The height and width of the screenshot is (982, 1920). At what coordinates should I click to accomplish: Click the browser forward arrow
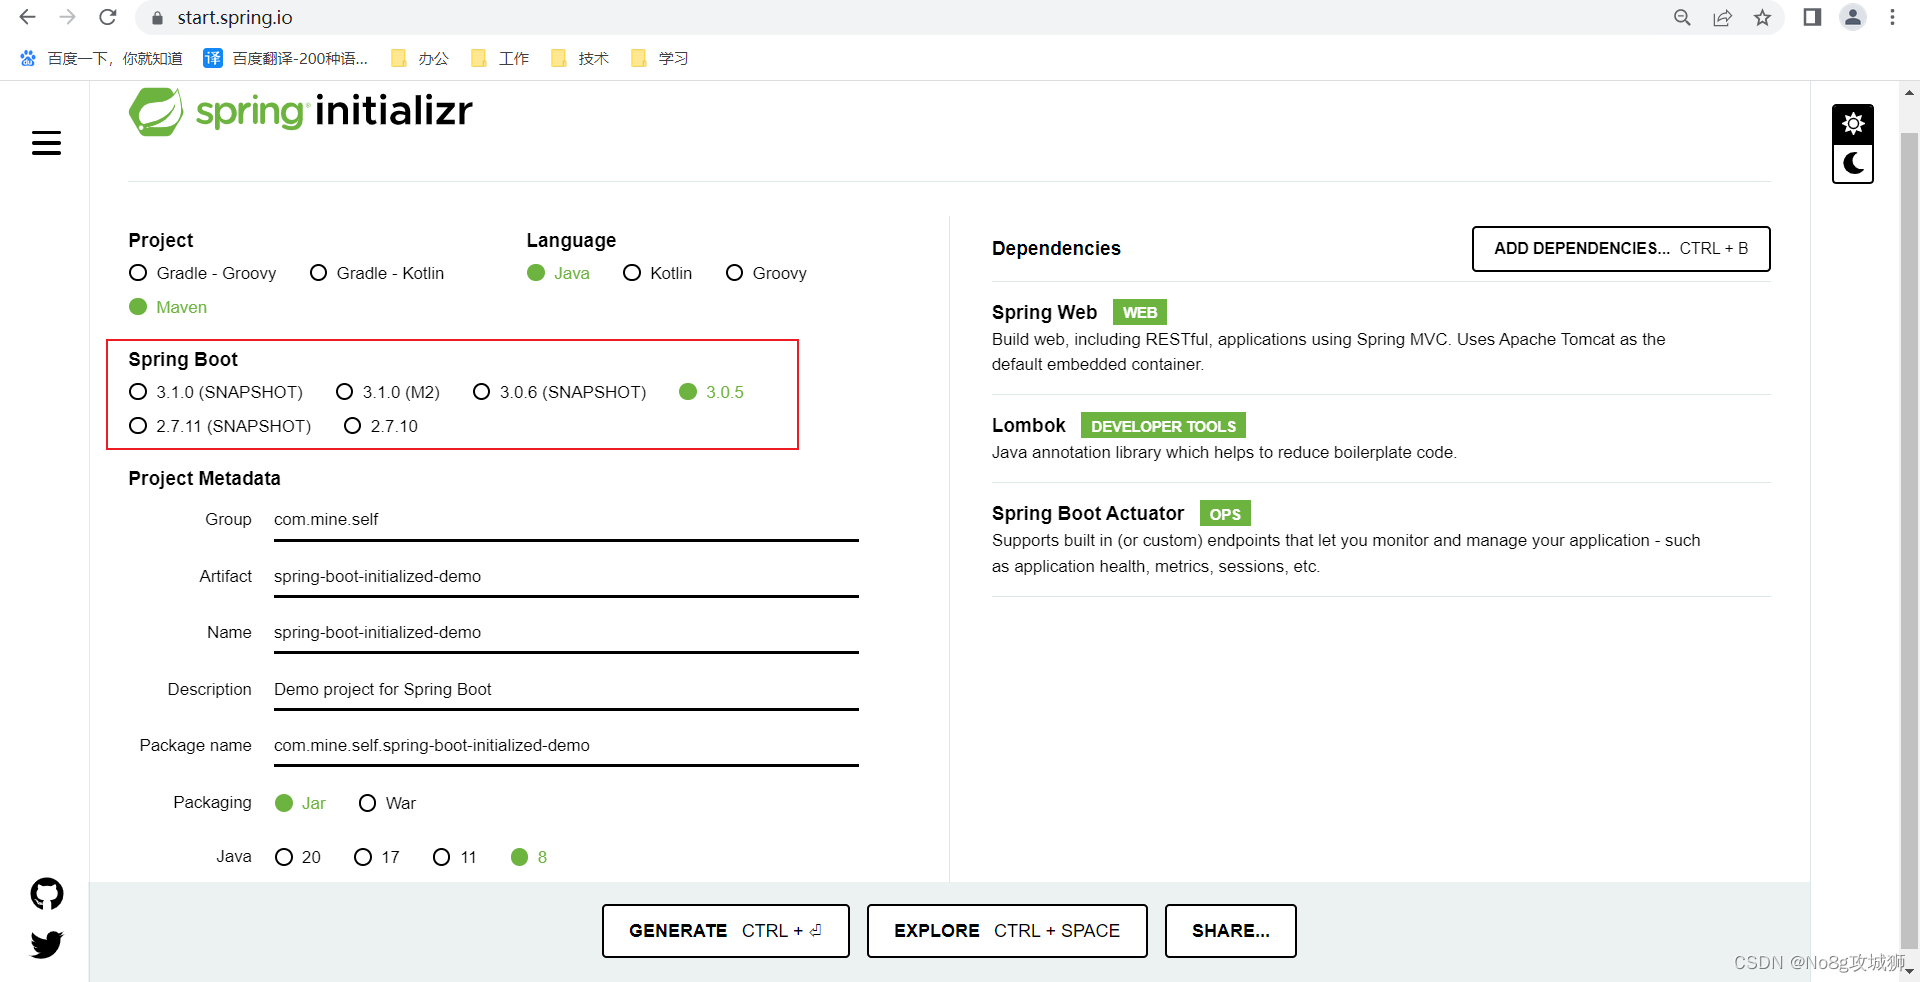[67, 17]
